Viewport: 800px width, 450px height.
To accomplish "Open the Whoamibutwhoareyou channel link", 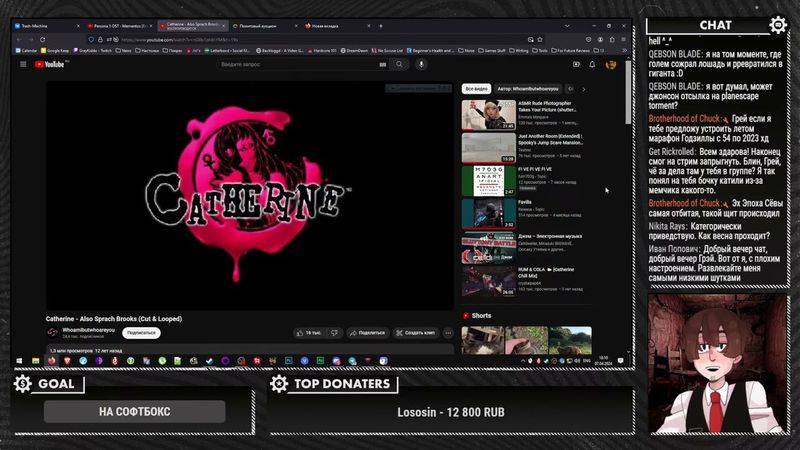I will 88,327.
